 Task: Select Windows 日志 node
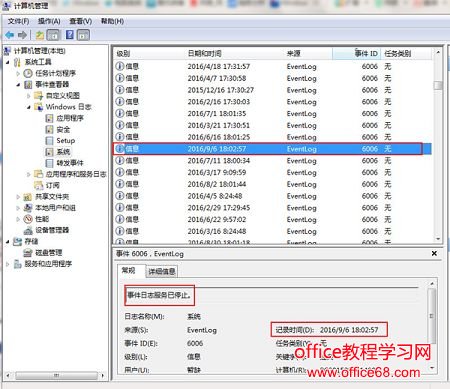[68, 107]
